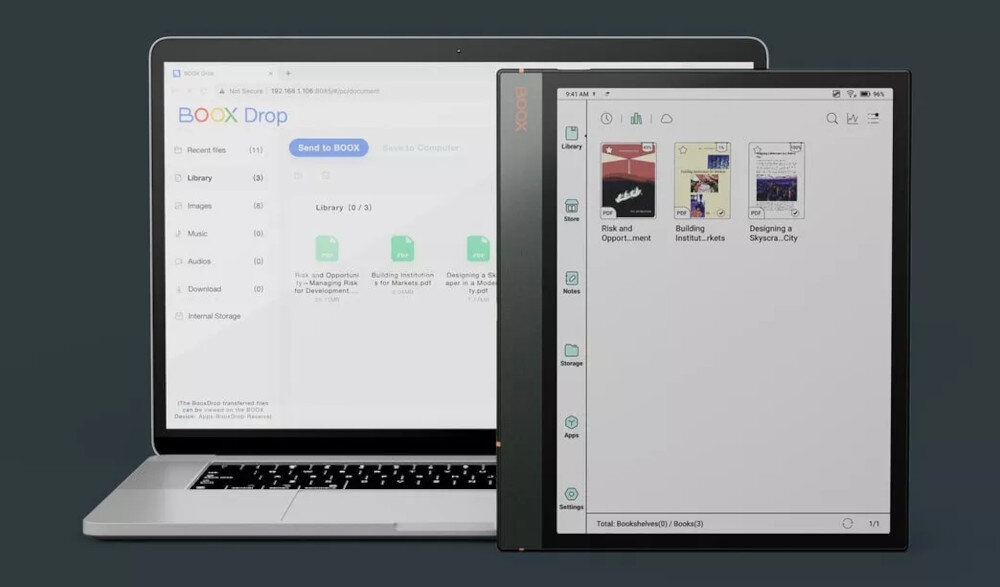Open Notes on the tablet sidebar
The image size is (1000, 587).
[571, 283]
